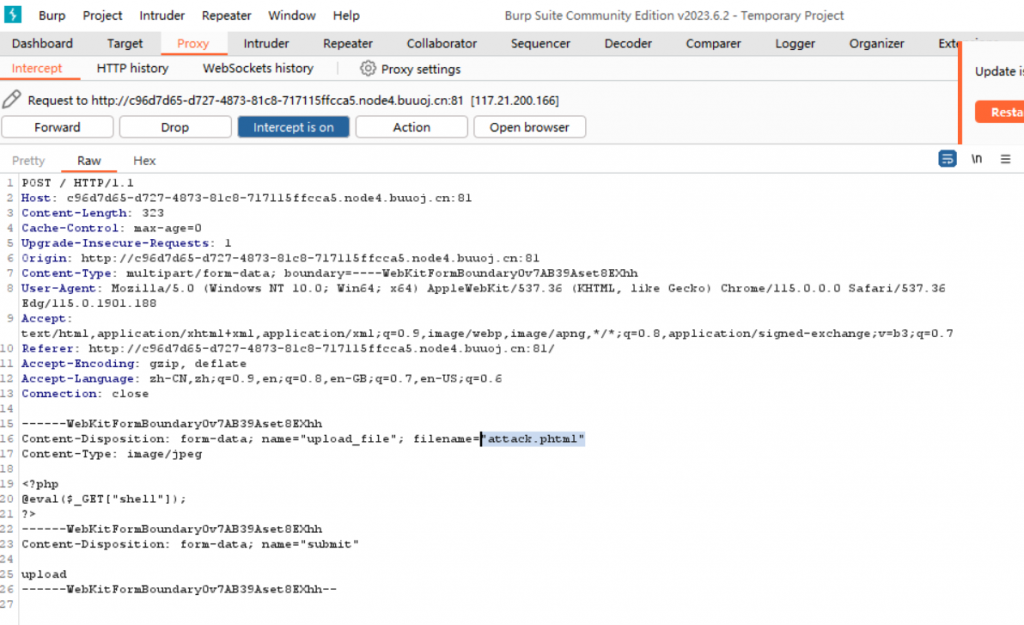
Task: Click the Accept-Encoding header line
Action: tap(134, 363)
